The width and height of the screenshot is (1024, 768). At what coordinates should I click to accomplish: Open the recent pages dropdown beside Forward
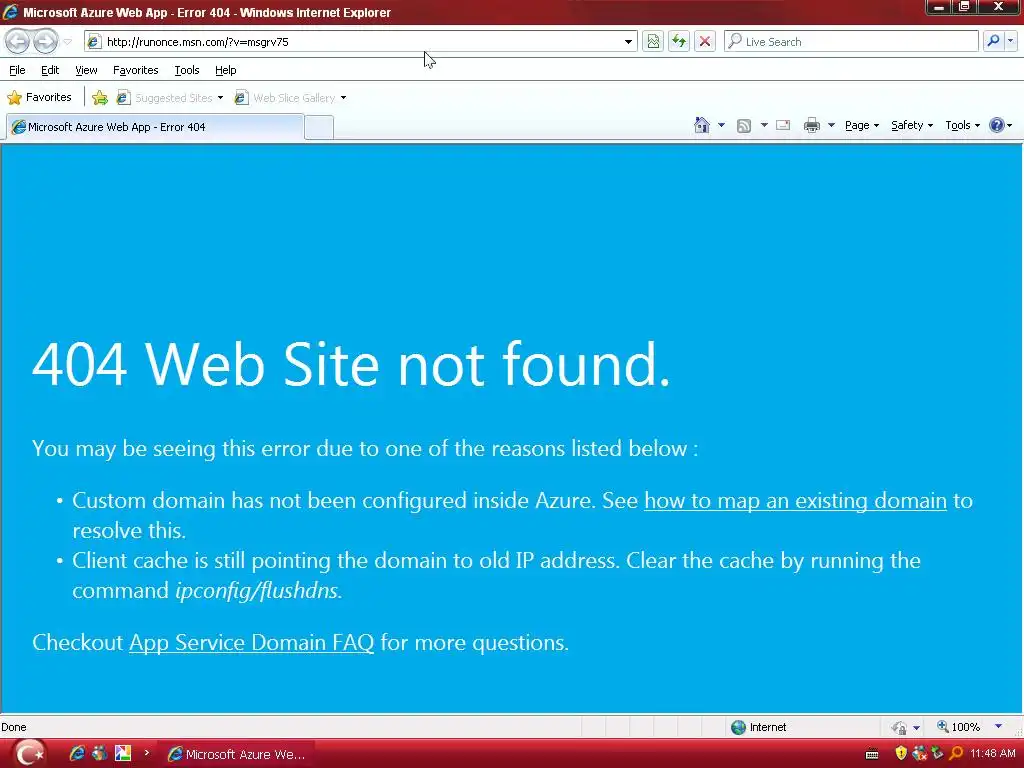click(x=67, y=42)
